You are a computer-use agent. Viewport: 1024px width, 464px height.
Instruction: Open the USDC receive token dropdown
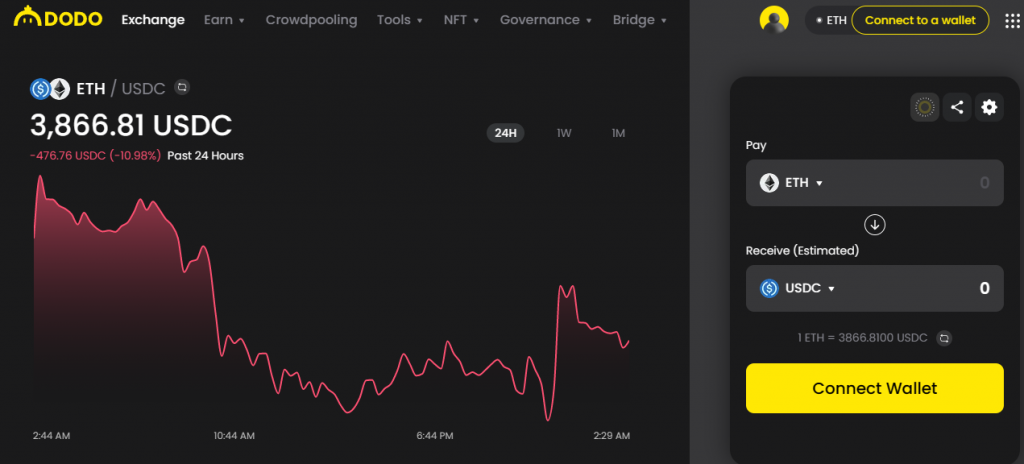coord(797,288)
